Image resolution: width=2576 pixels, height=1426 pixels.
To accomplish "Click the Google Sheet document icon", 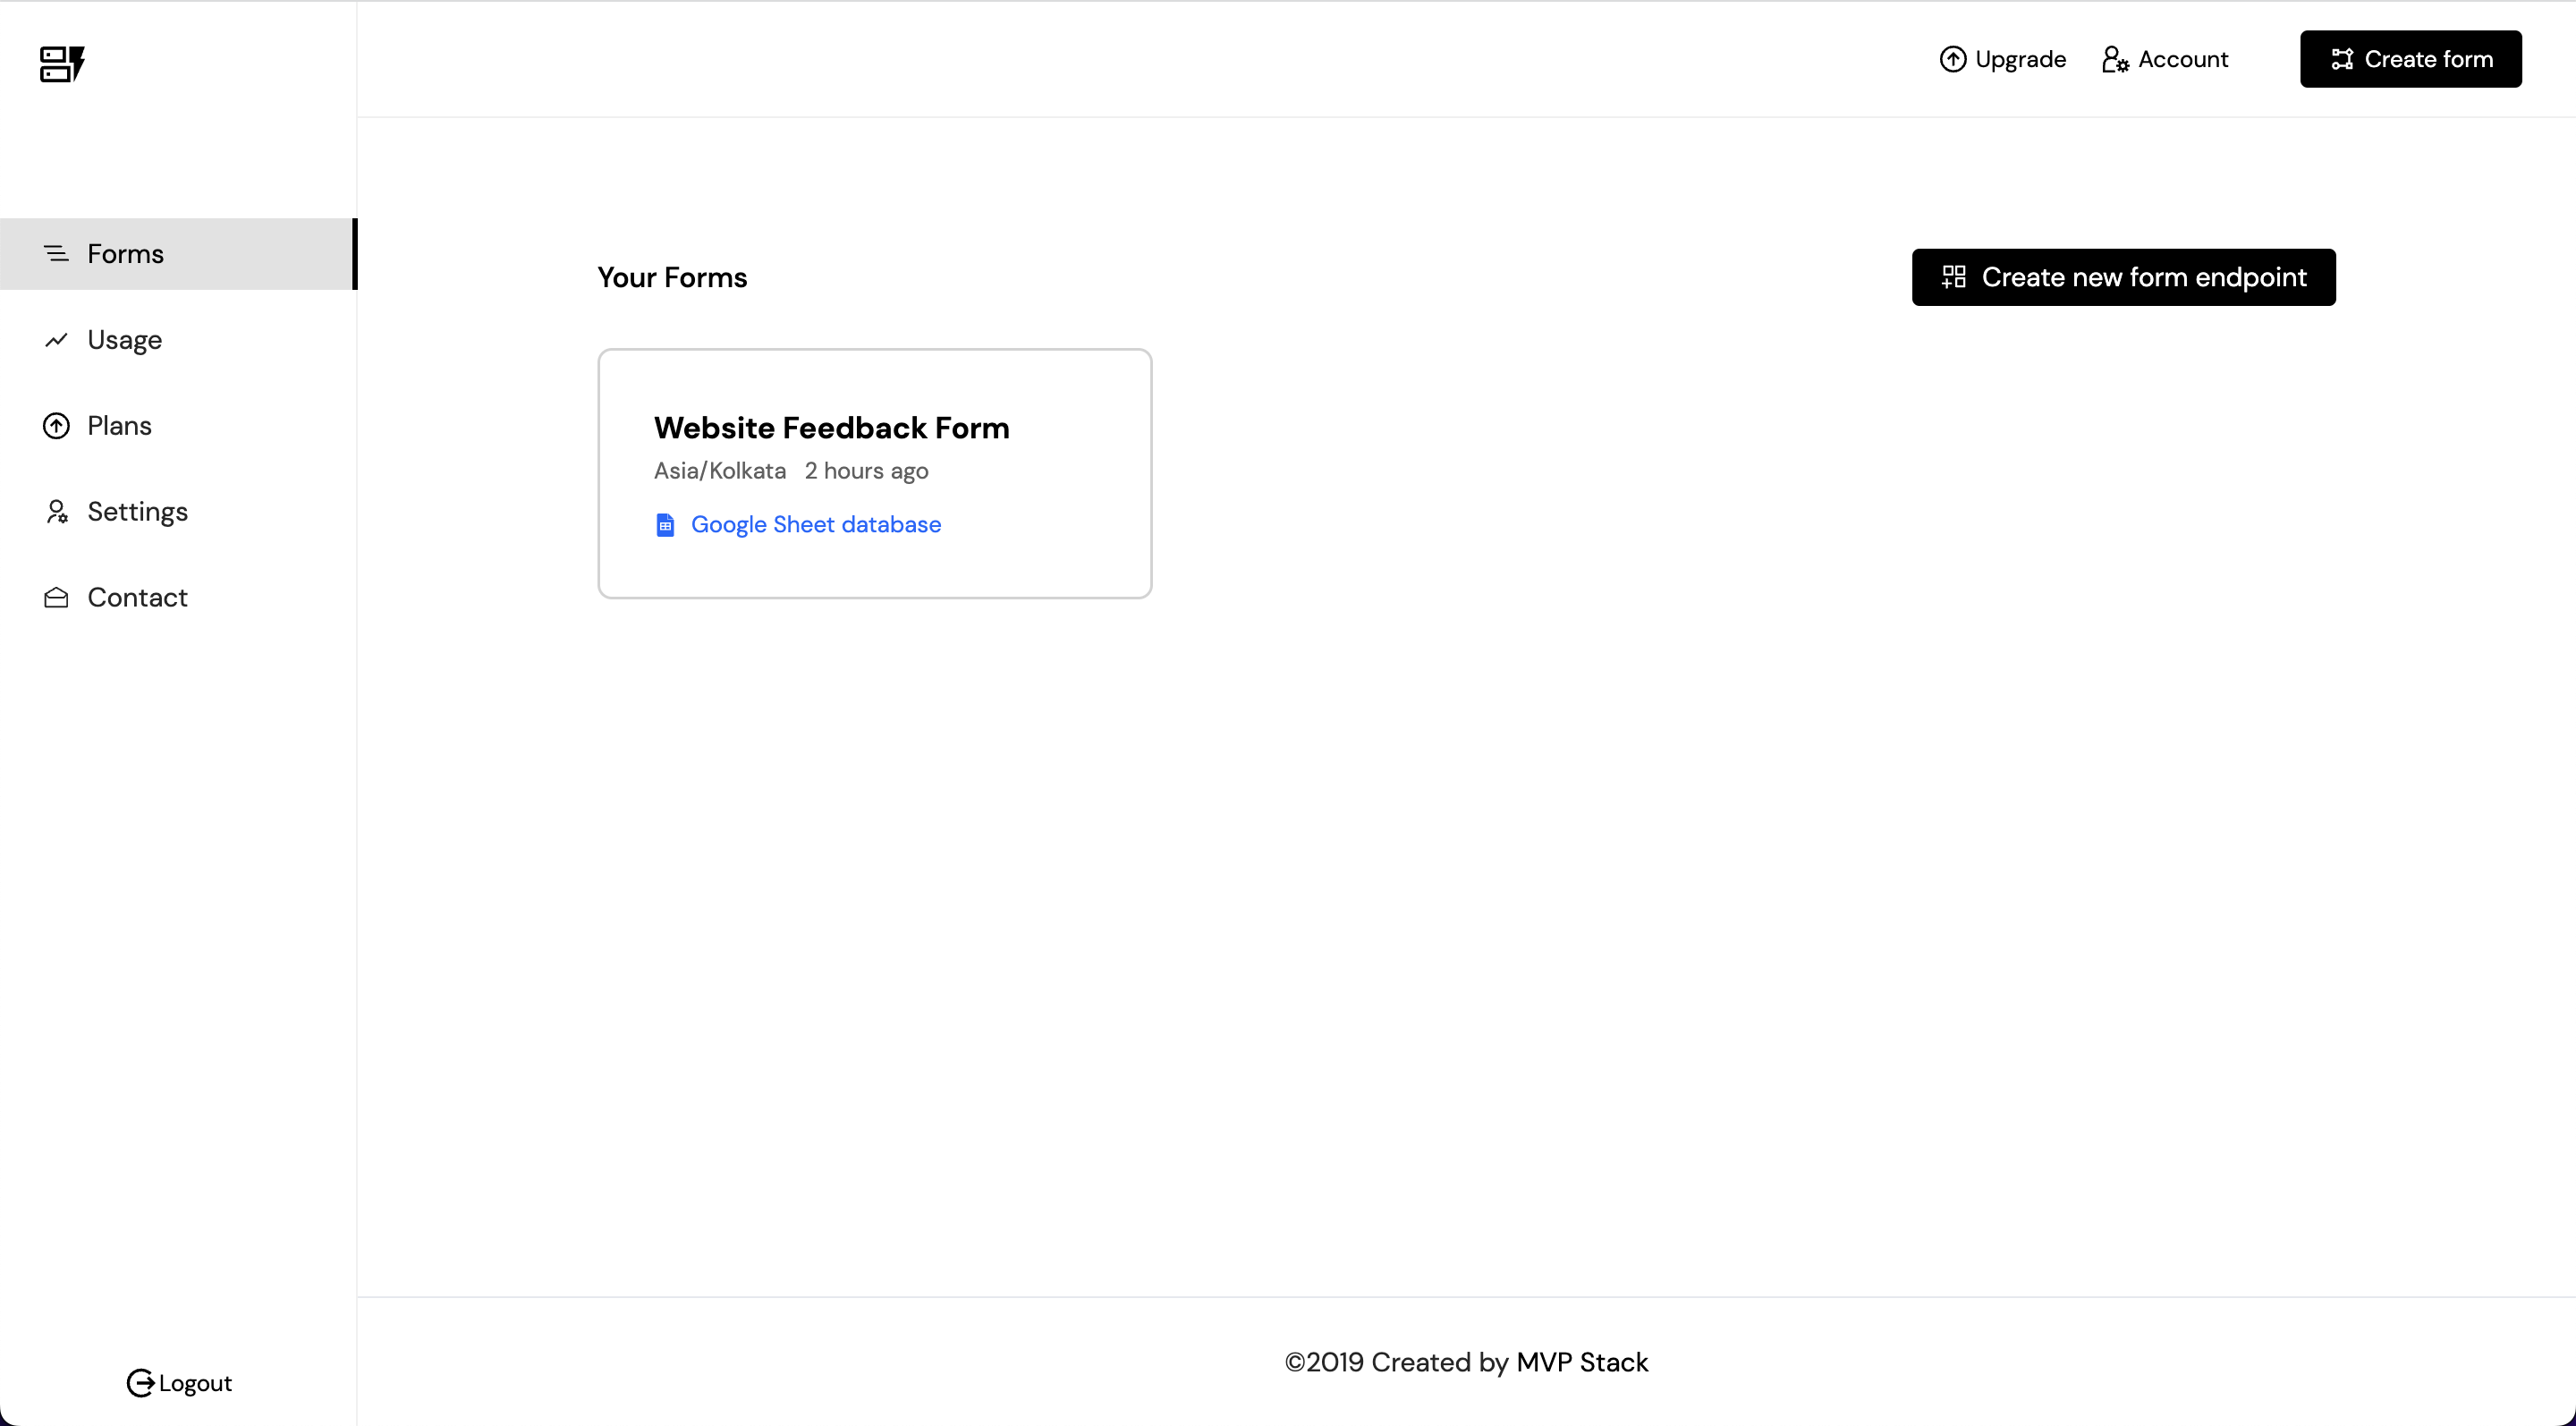I will (666, 524).
